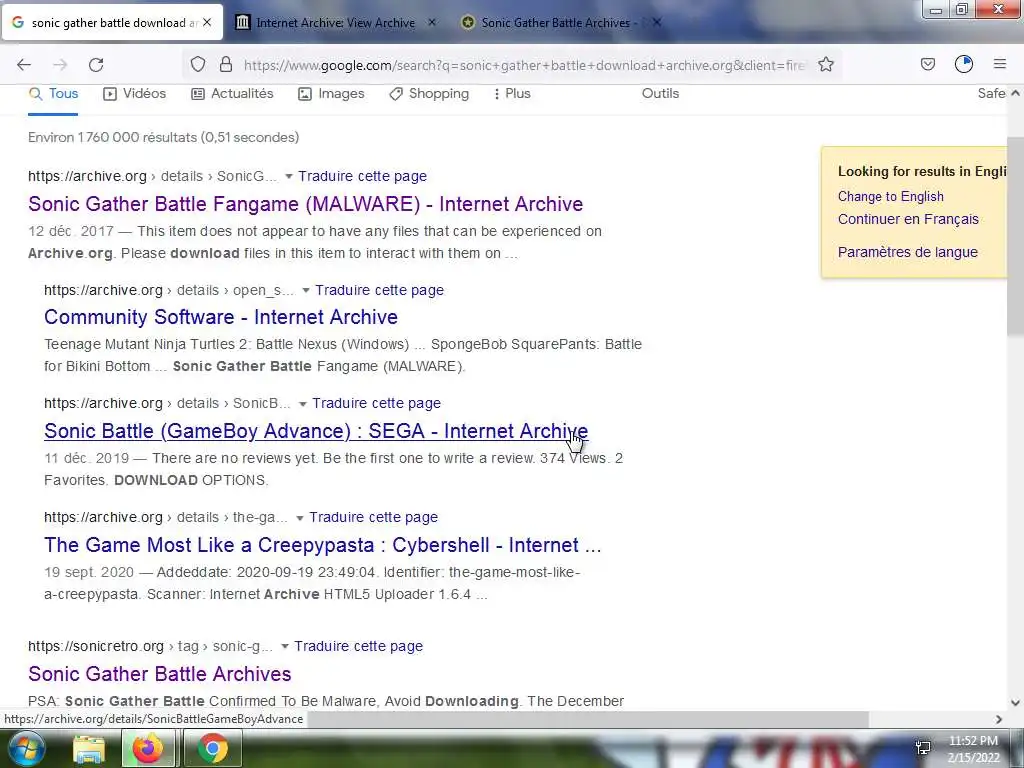1024x768 pixels.
Task: Open the Outils search tools
Action: [660, 93]
